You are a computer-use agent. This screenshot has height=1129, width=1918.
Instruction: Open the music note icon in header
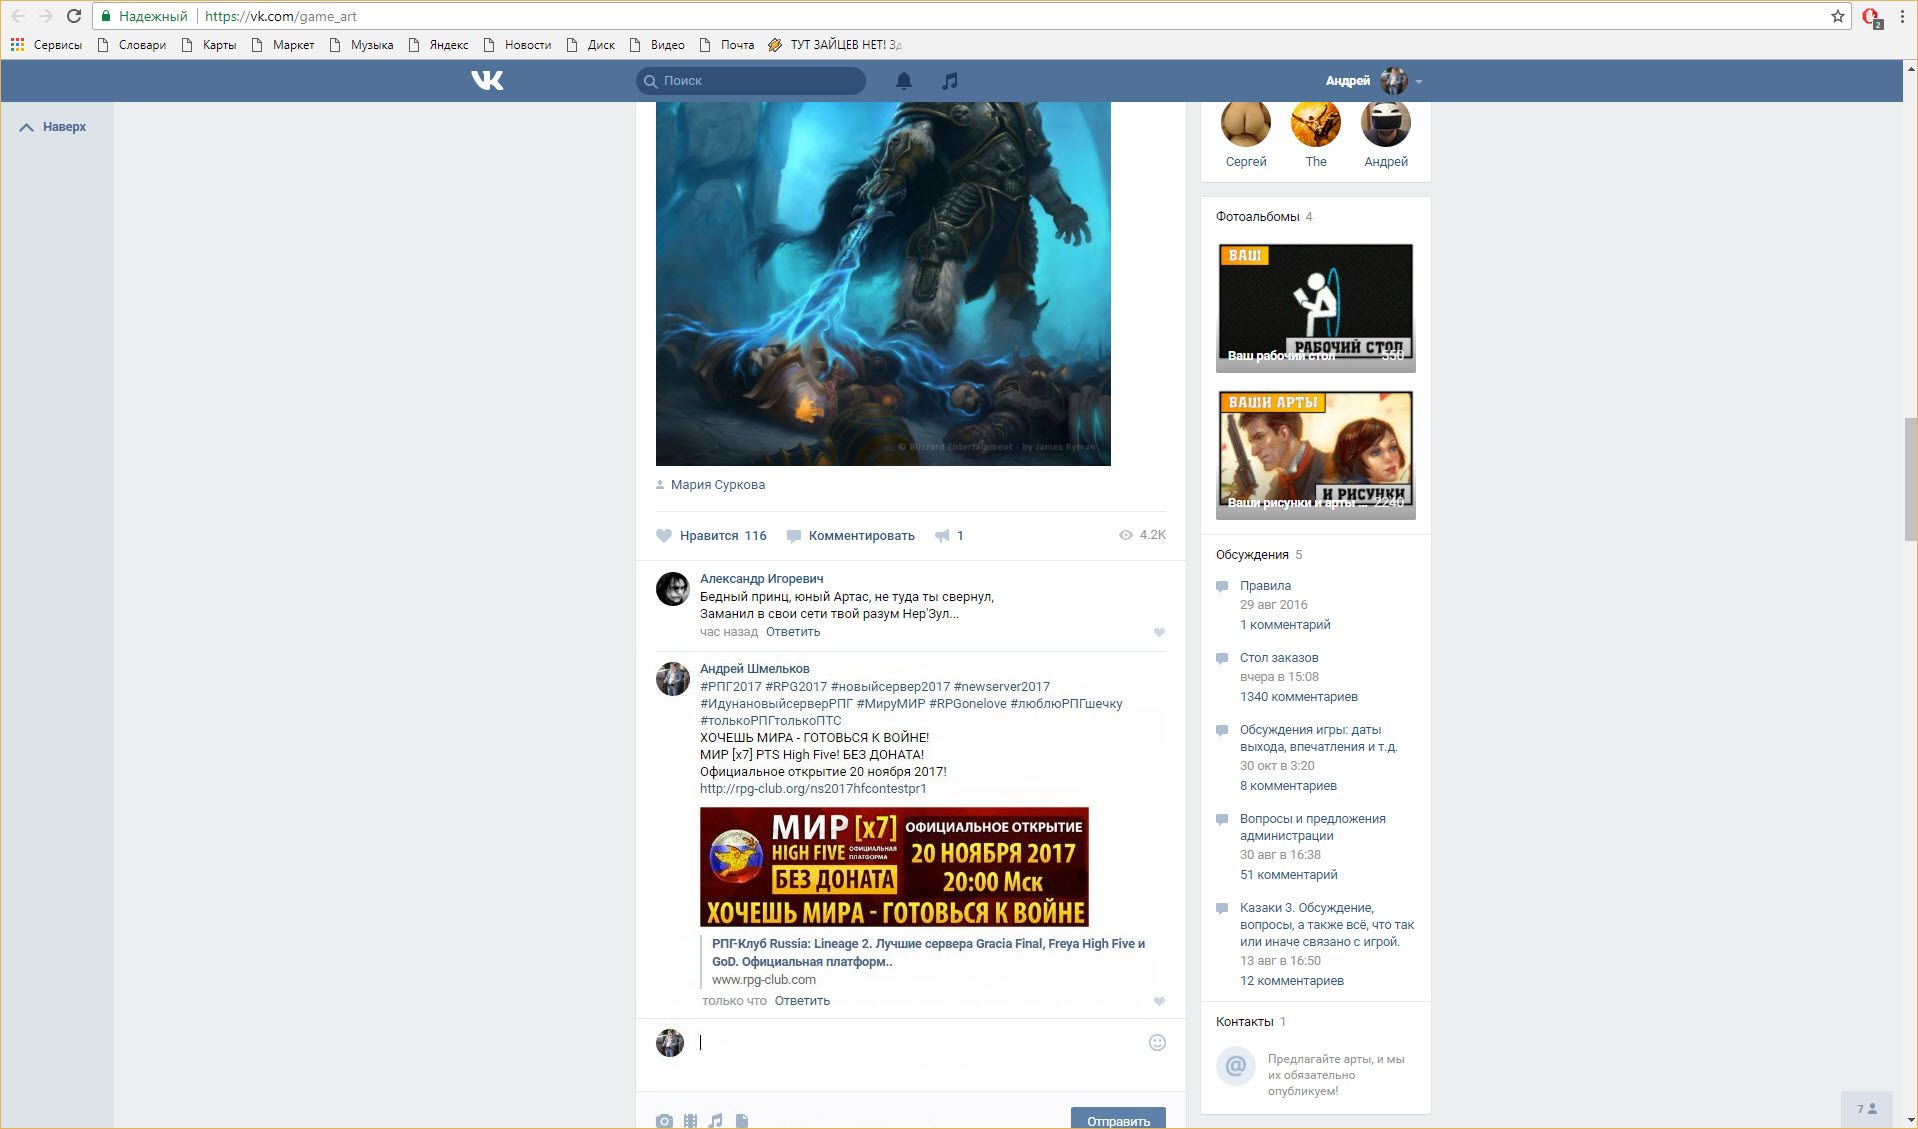950,81
